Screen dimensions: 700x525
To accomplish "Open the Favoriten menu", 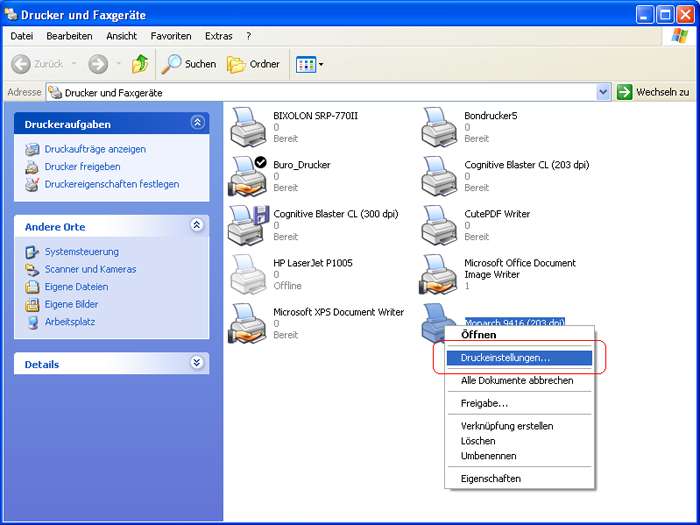I will coord(171,36).
